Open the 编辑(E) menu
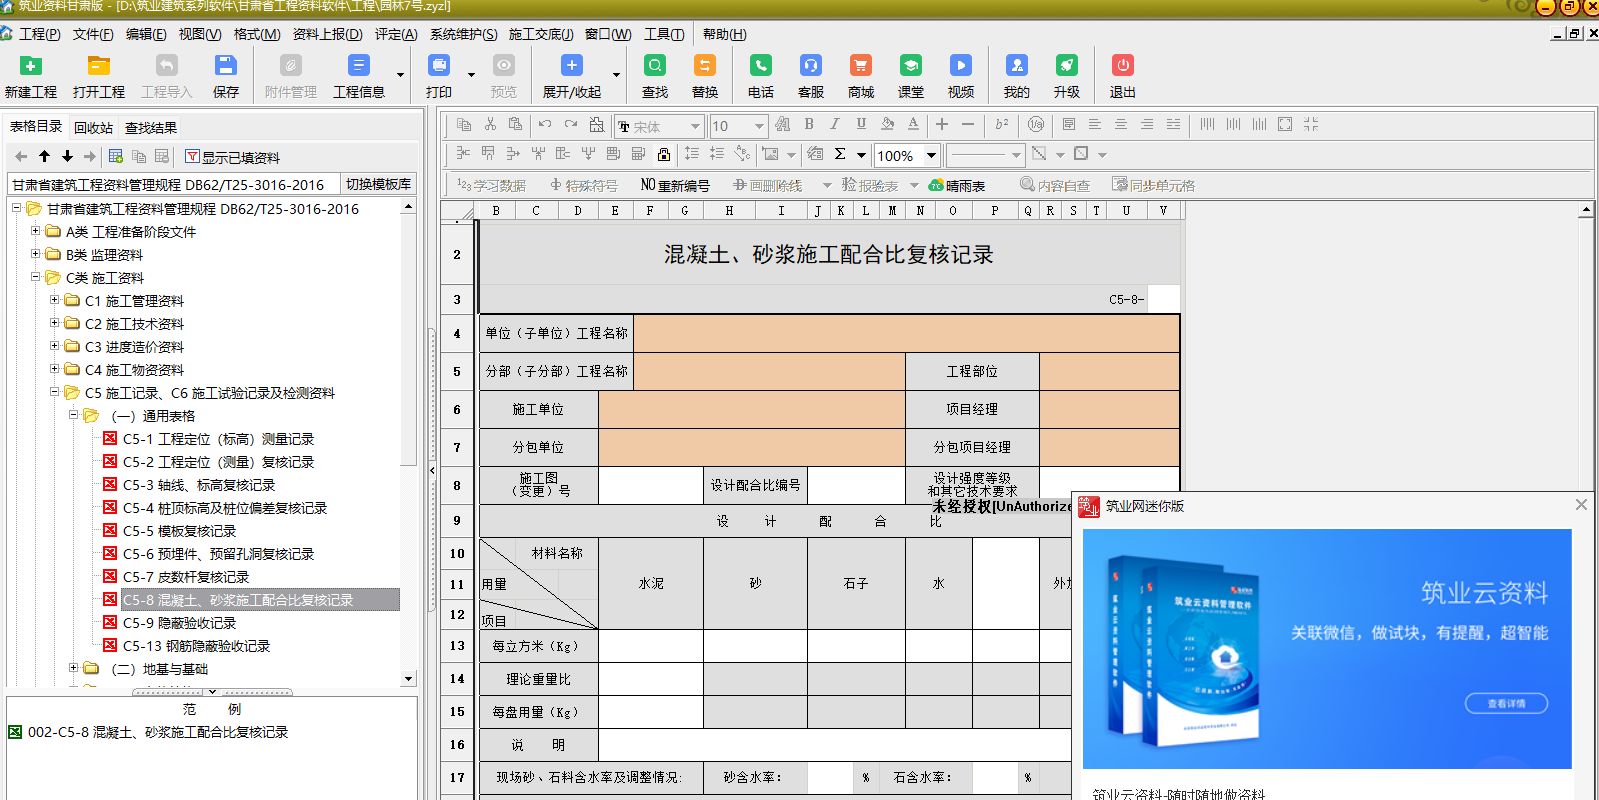Screen dimensions: 1599x800 coord(146,34)
